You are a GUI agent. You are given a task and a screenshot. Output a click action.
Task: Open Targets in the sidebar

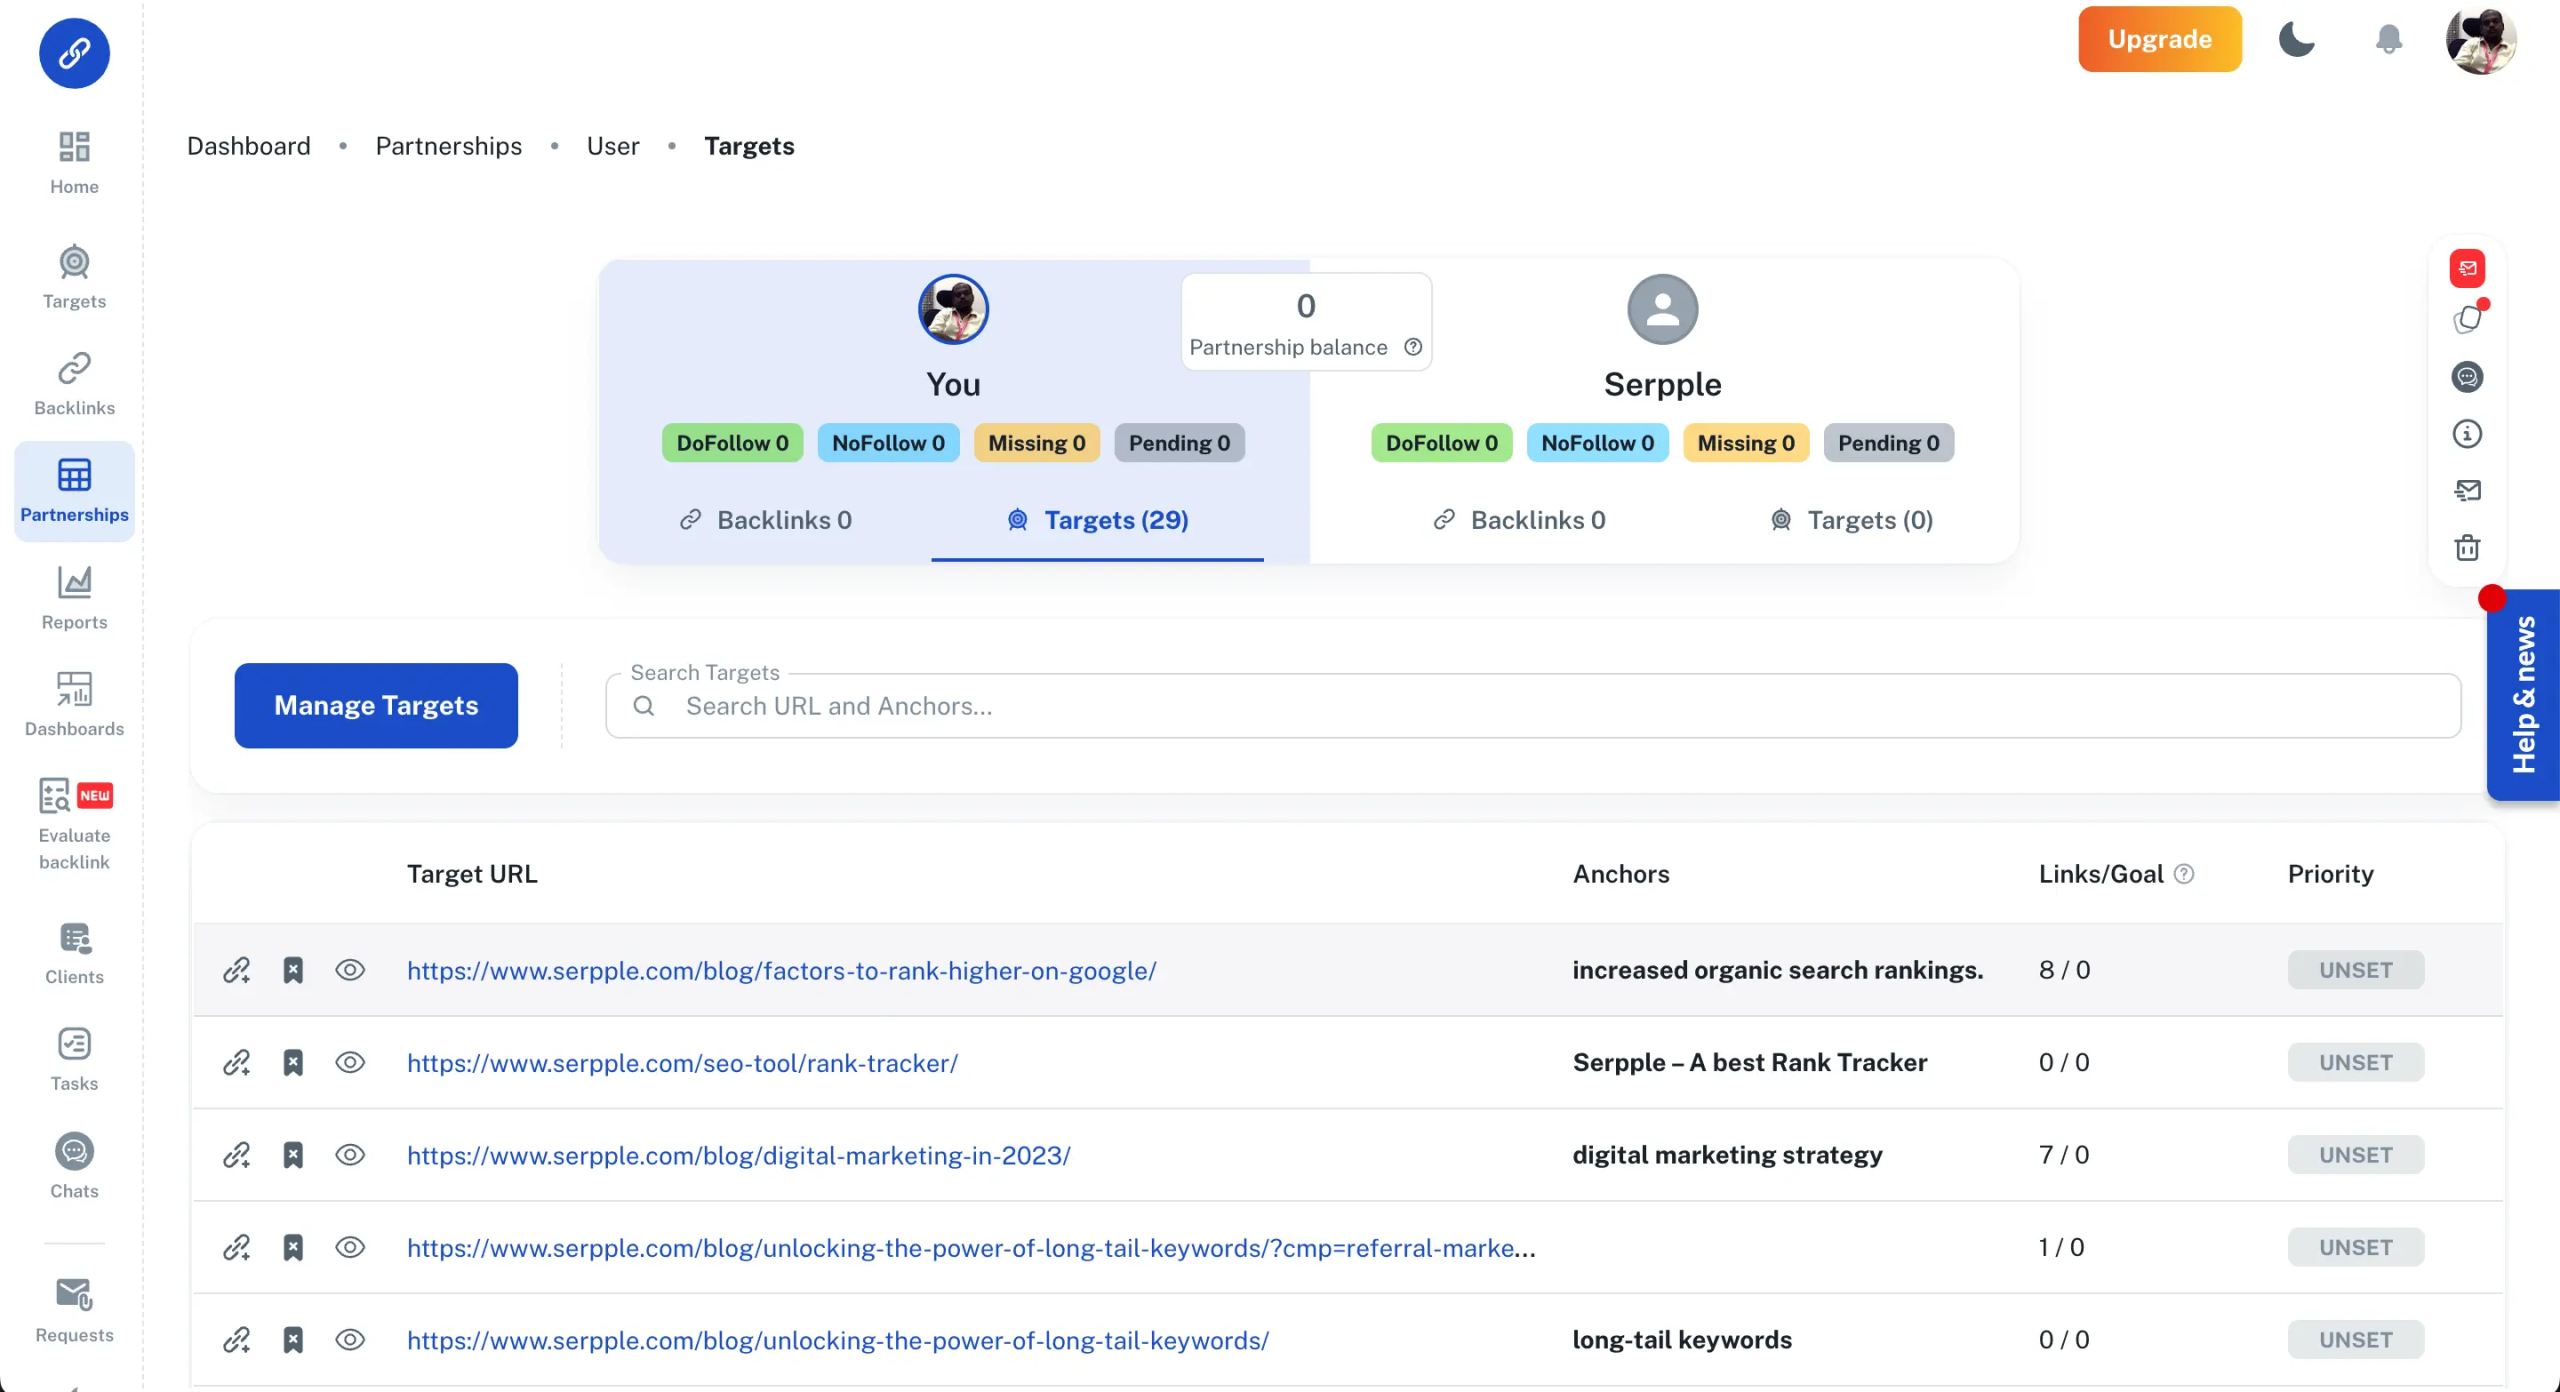click(74, 277)
